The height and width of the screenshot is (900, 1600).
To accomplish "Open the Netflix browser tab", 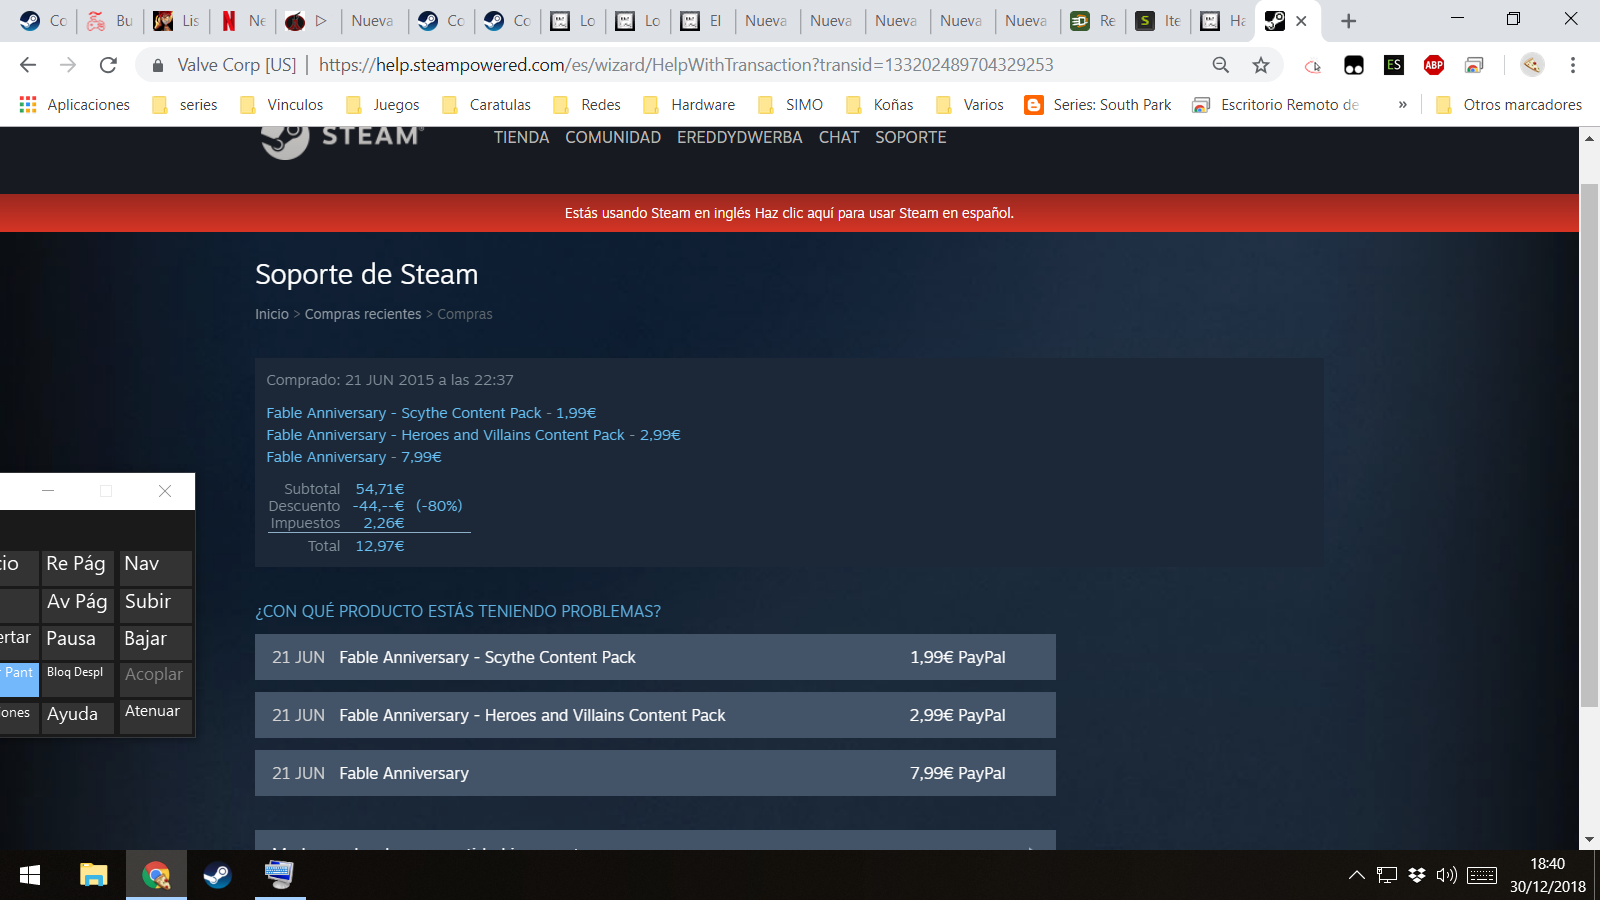I will coord(243,21).
